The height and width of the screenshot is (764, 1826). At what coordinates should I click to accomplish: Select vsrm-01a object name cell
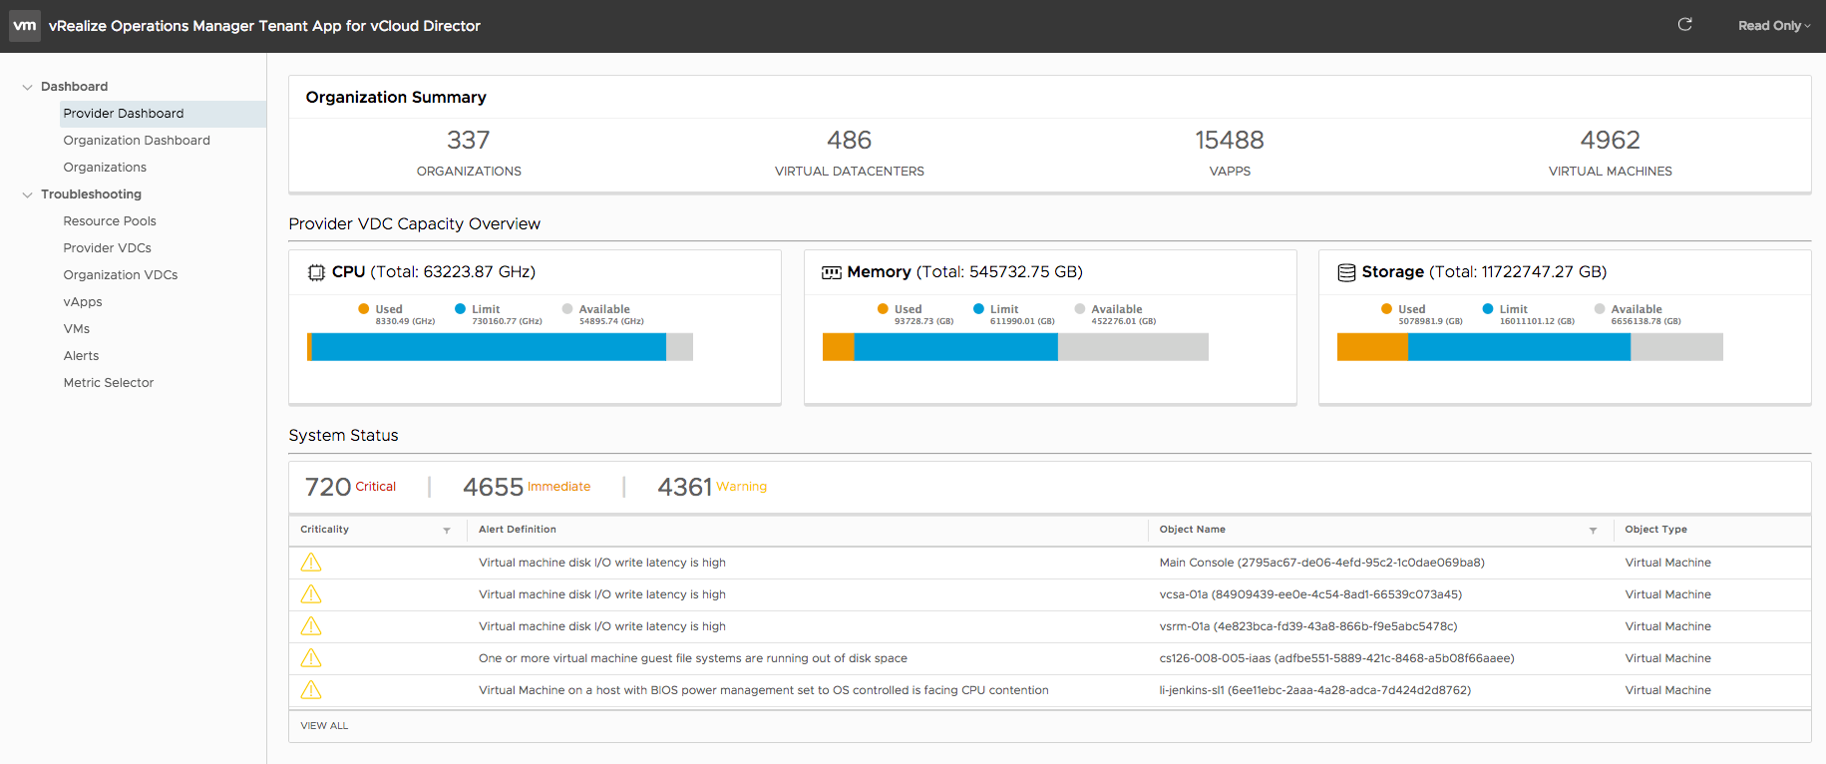(x=1308, y=627)
